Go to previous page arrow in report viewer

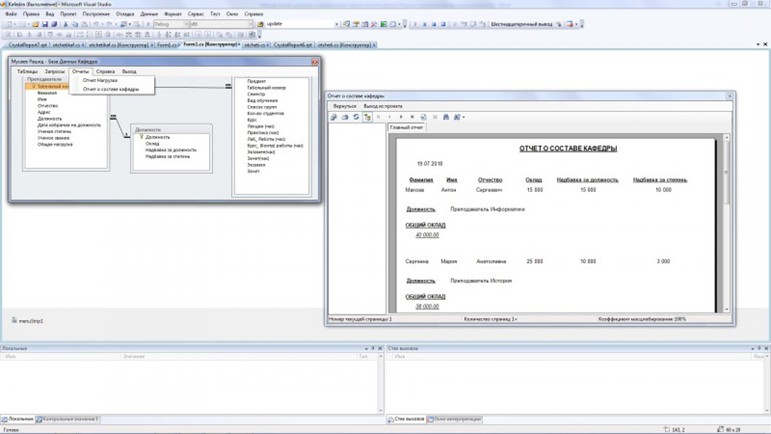[x=389, y=117]
